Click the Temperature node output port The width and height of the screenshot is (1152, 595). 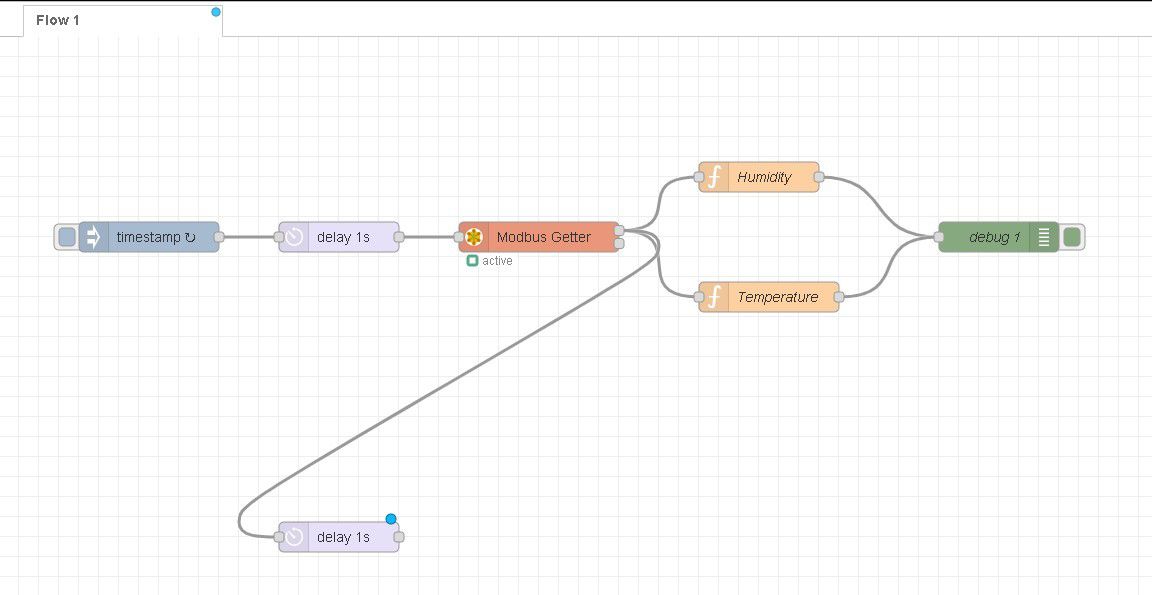(839, 297)
